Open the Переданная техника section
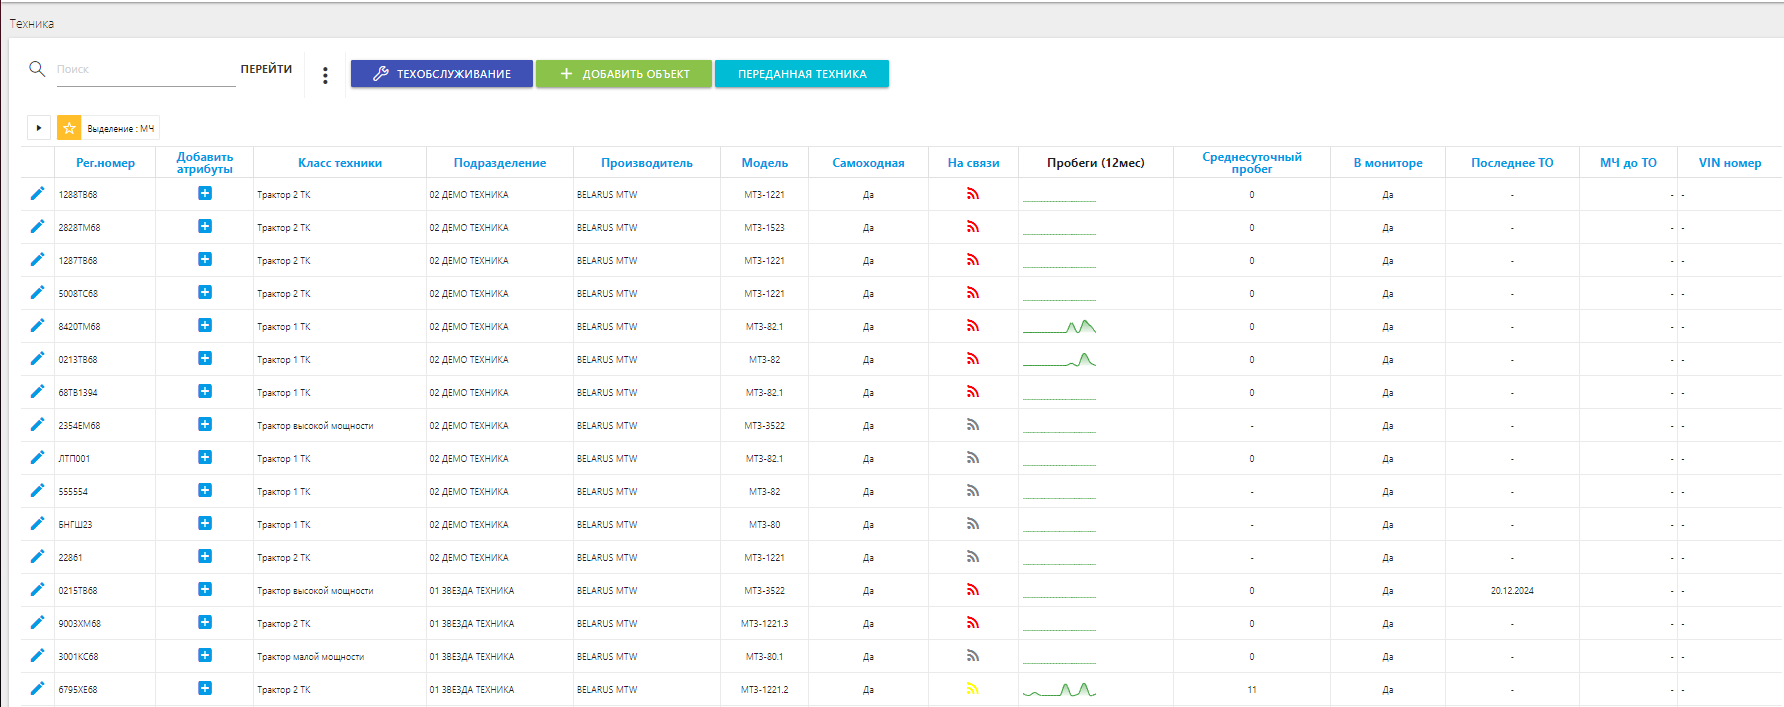 tap(801, 74)
